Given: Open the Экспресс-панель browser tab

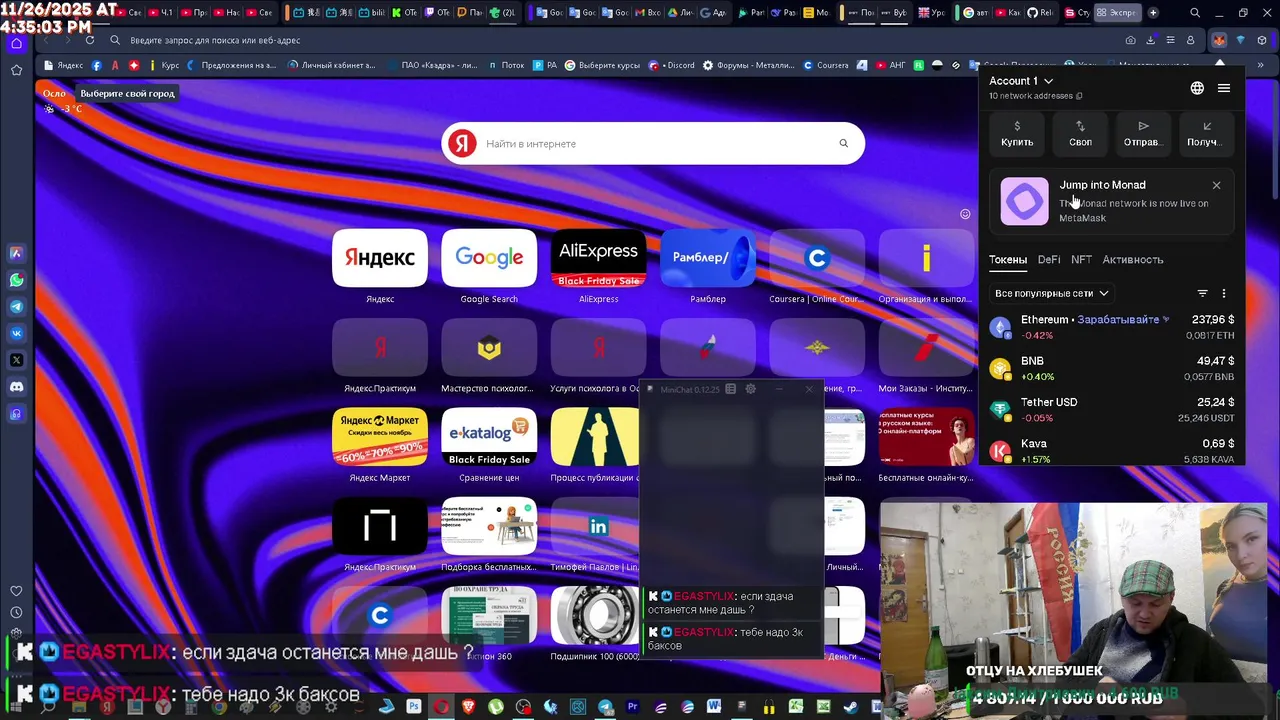Looking at the screenshot, I should tap(1116, 13).
